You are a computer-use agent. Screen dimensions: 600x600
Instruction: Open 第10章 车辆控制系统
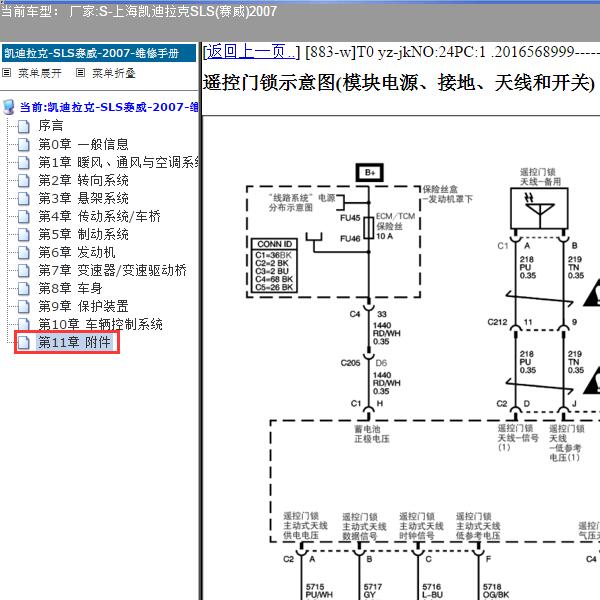[x=100, y=324]
